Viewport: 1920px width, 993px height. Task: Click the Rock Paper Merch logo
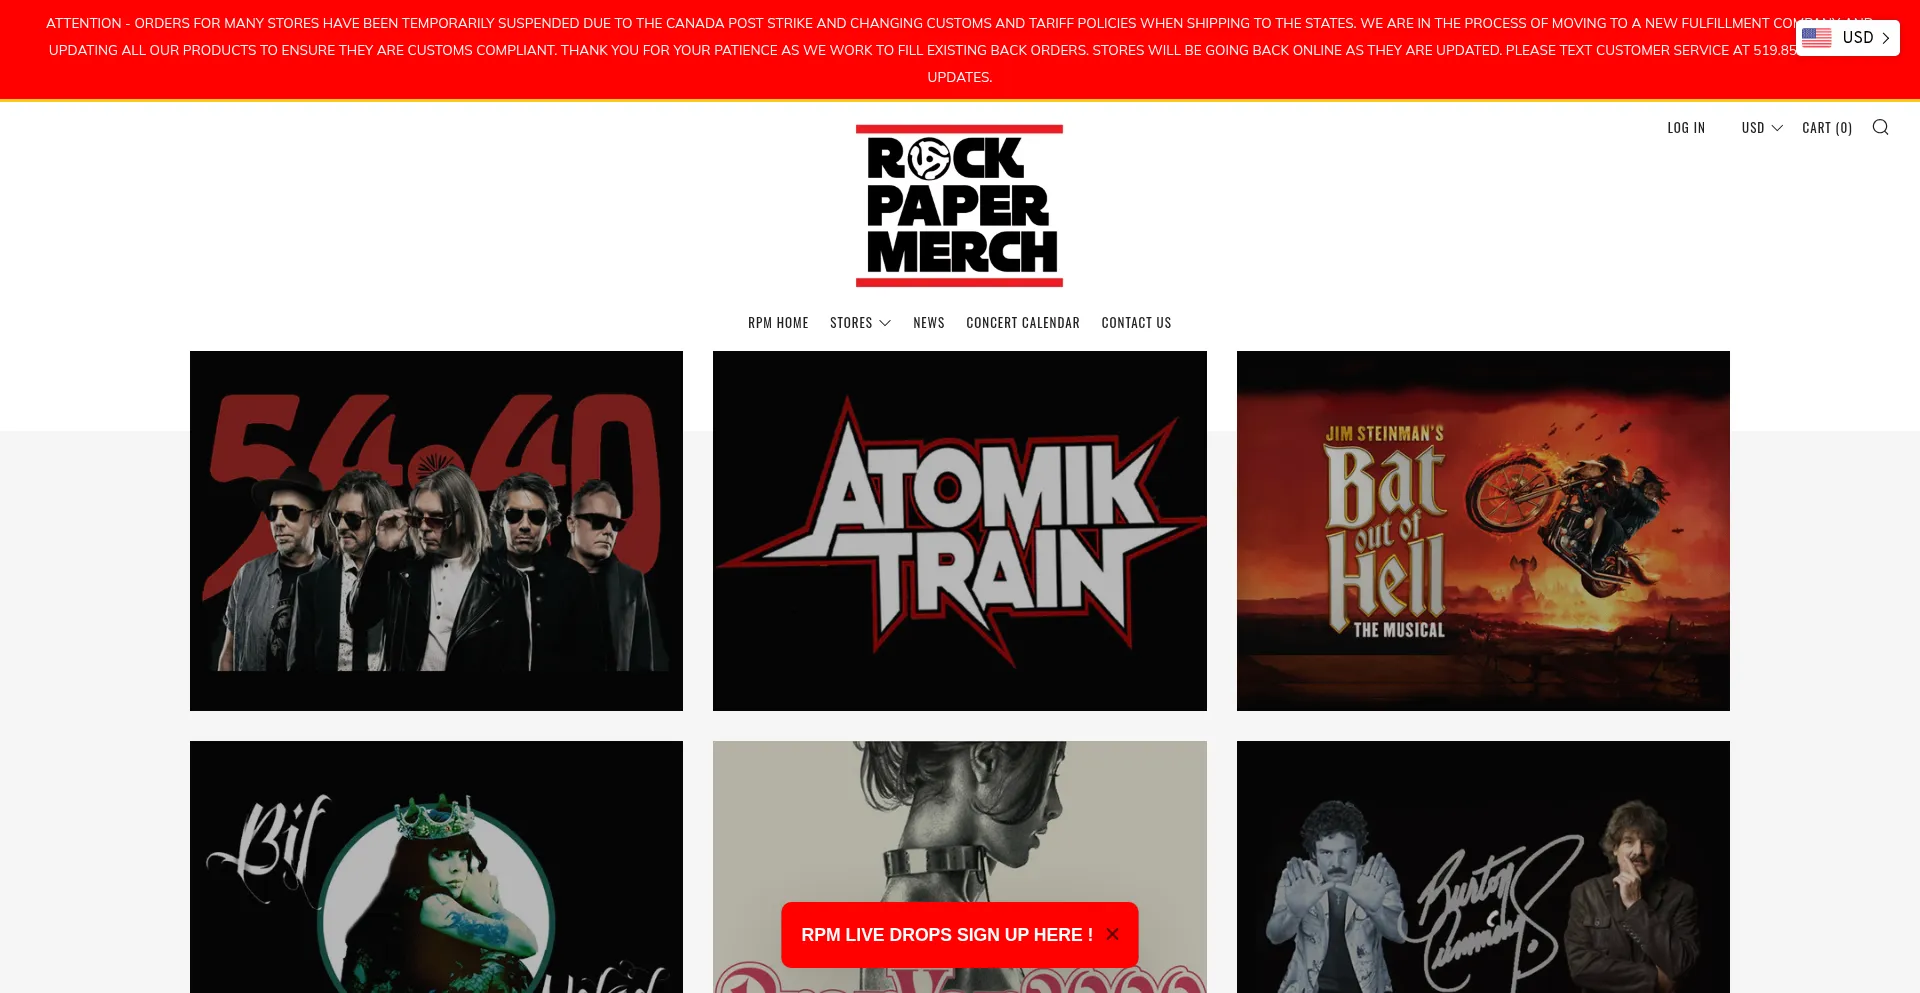pos(959,206)
